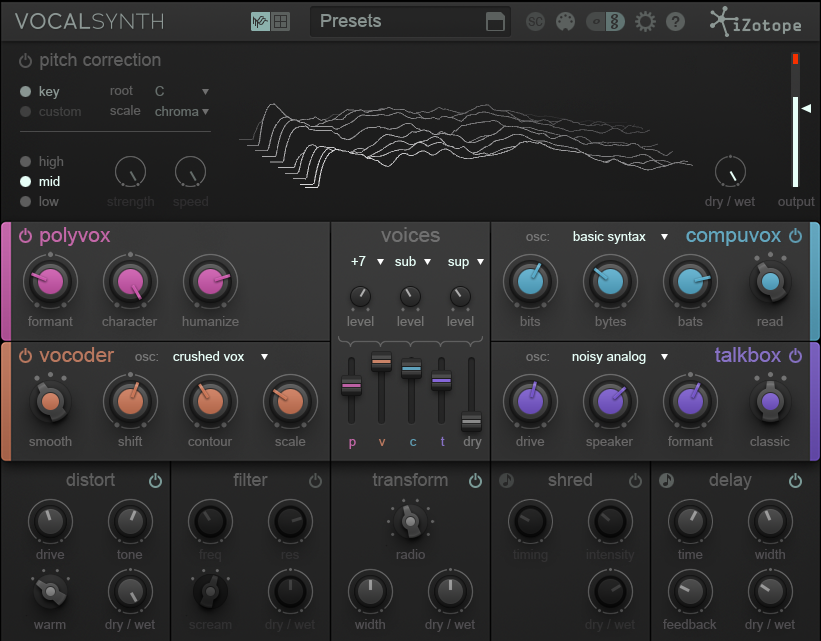Toggle talkbox module power
Viewport: 821px width, 641px height.
(x=795, y=356)
